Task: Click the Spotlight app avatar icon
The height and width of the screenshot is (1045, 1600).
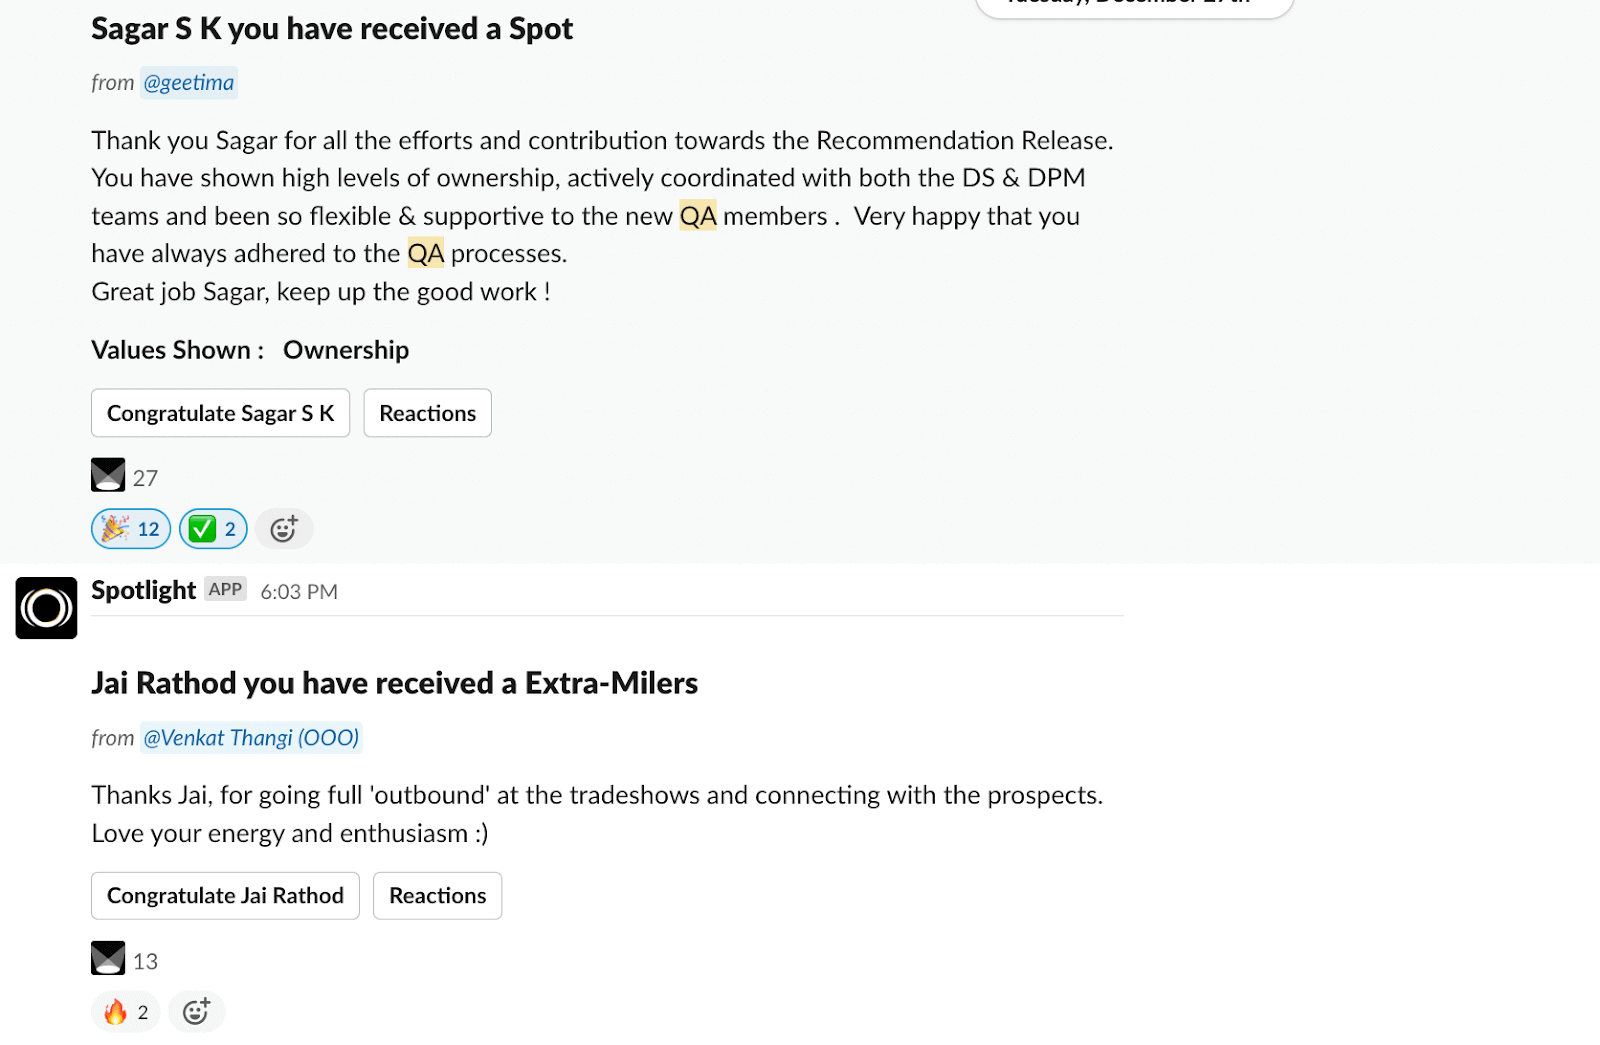Action: pyautogui.click(x=46, y=608)
